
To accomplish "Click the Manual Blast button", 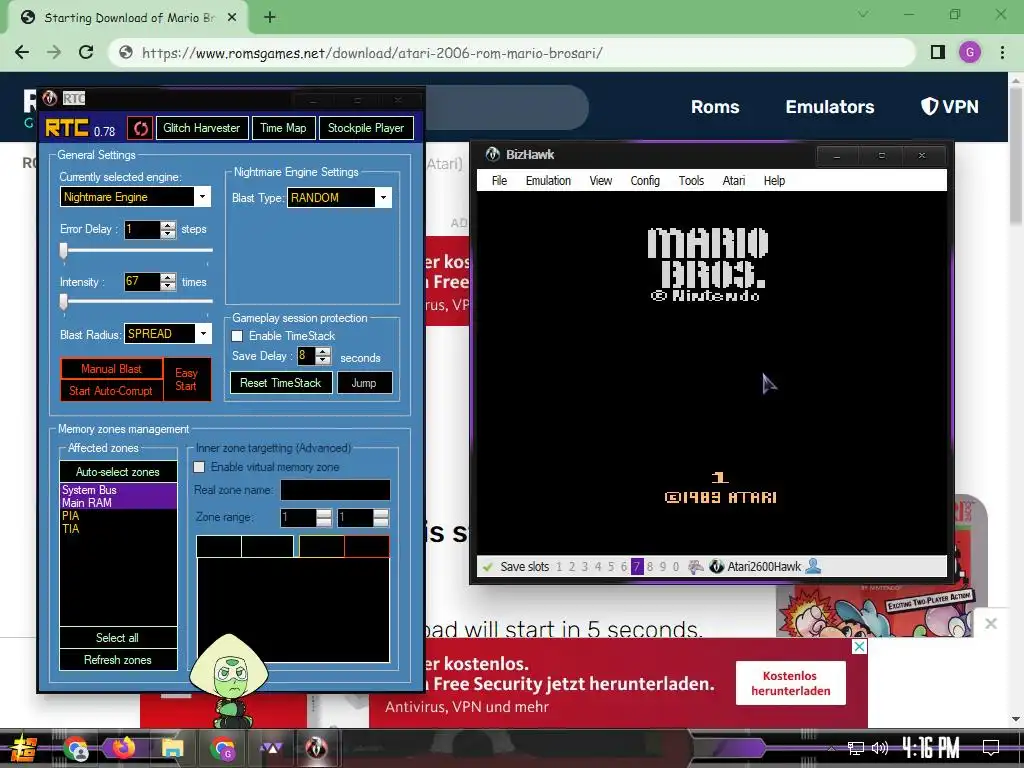I will [x=111, y=369].
